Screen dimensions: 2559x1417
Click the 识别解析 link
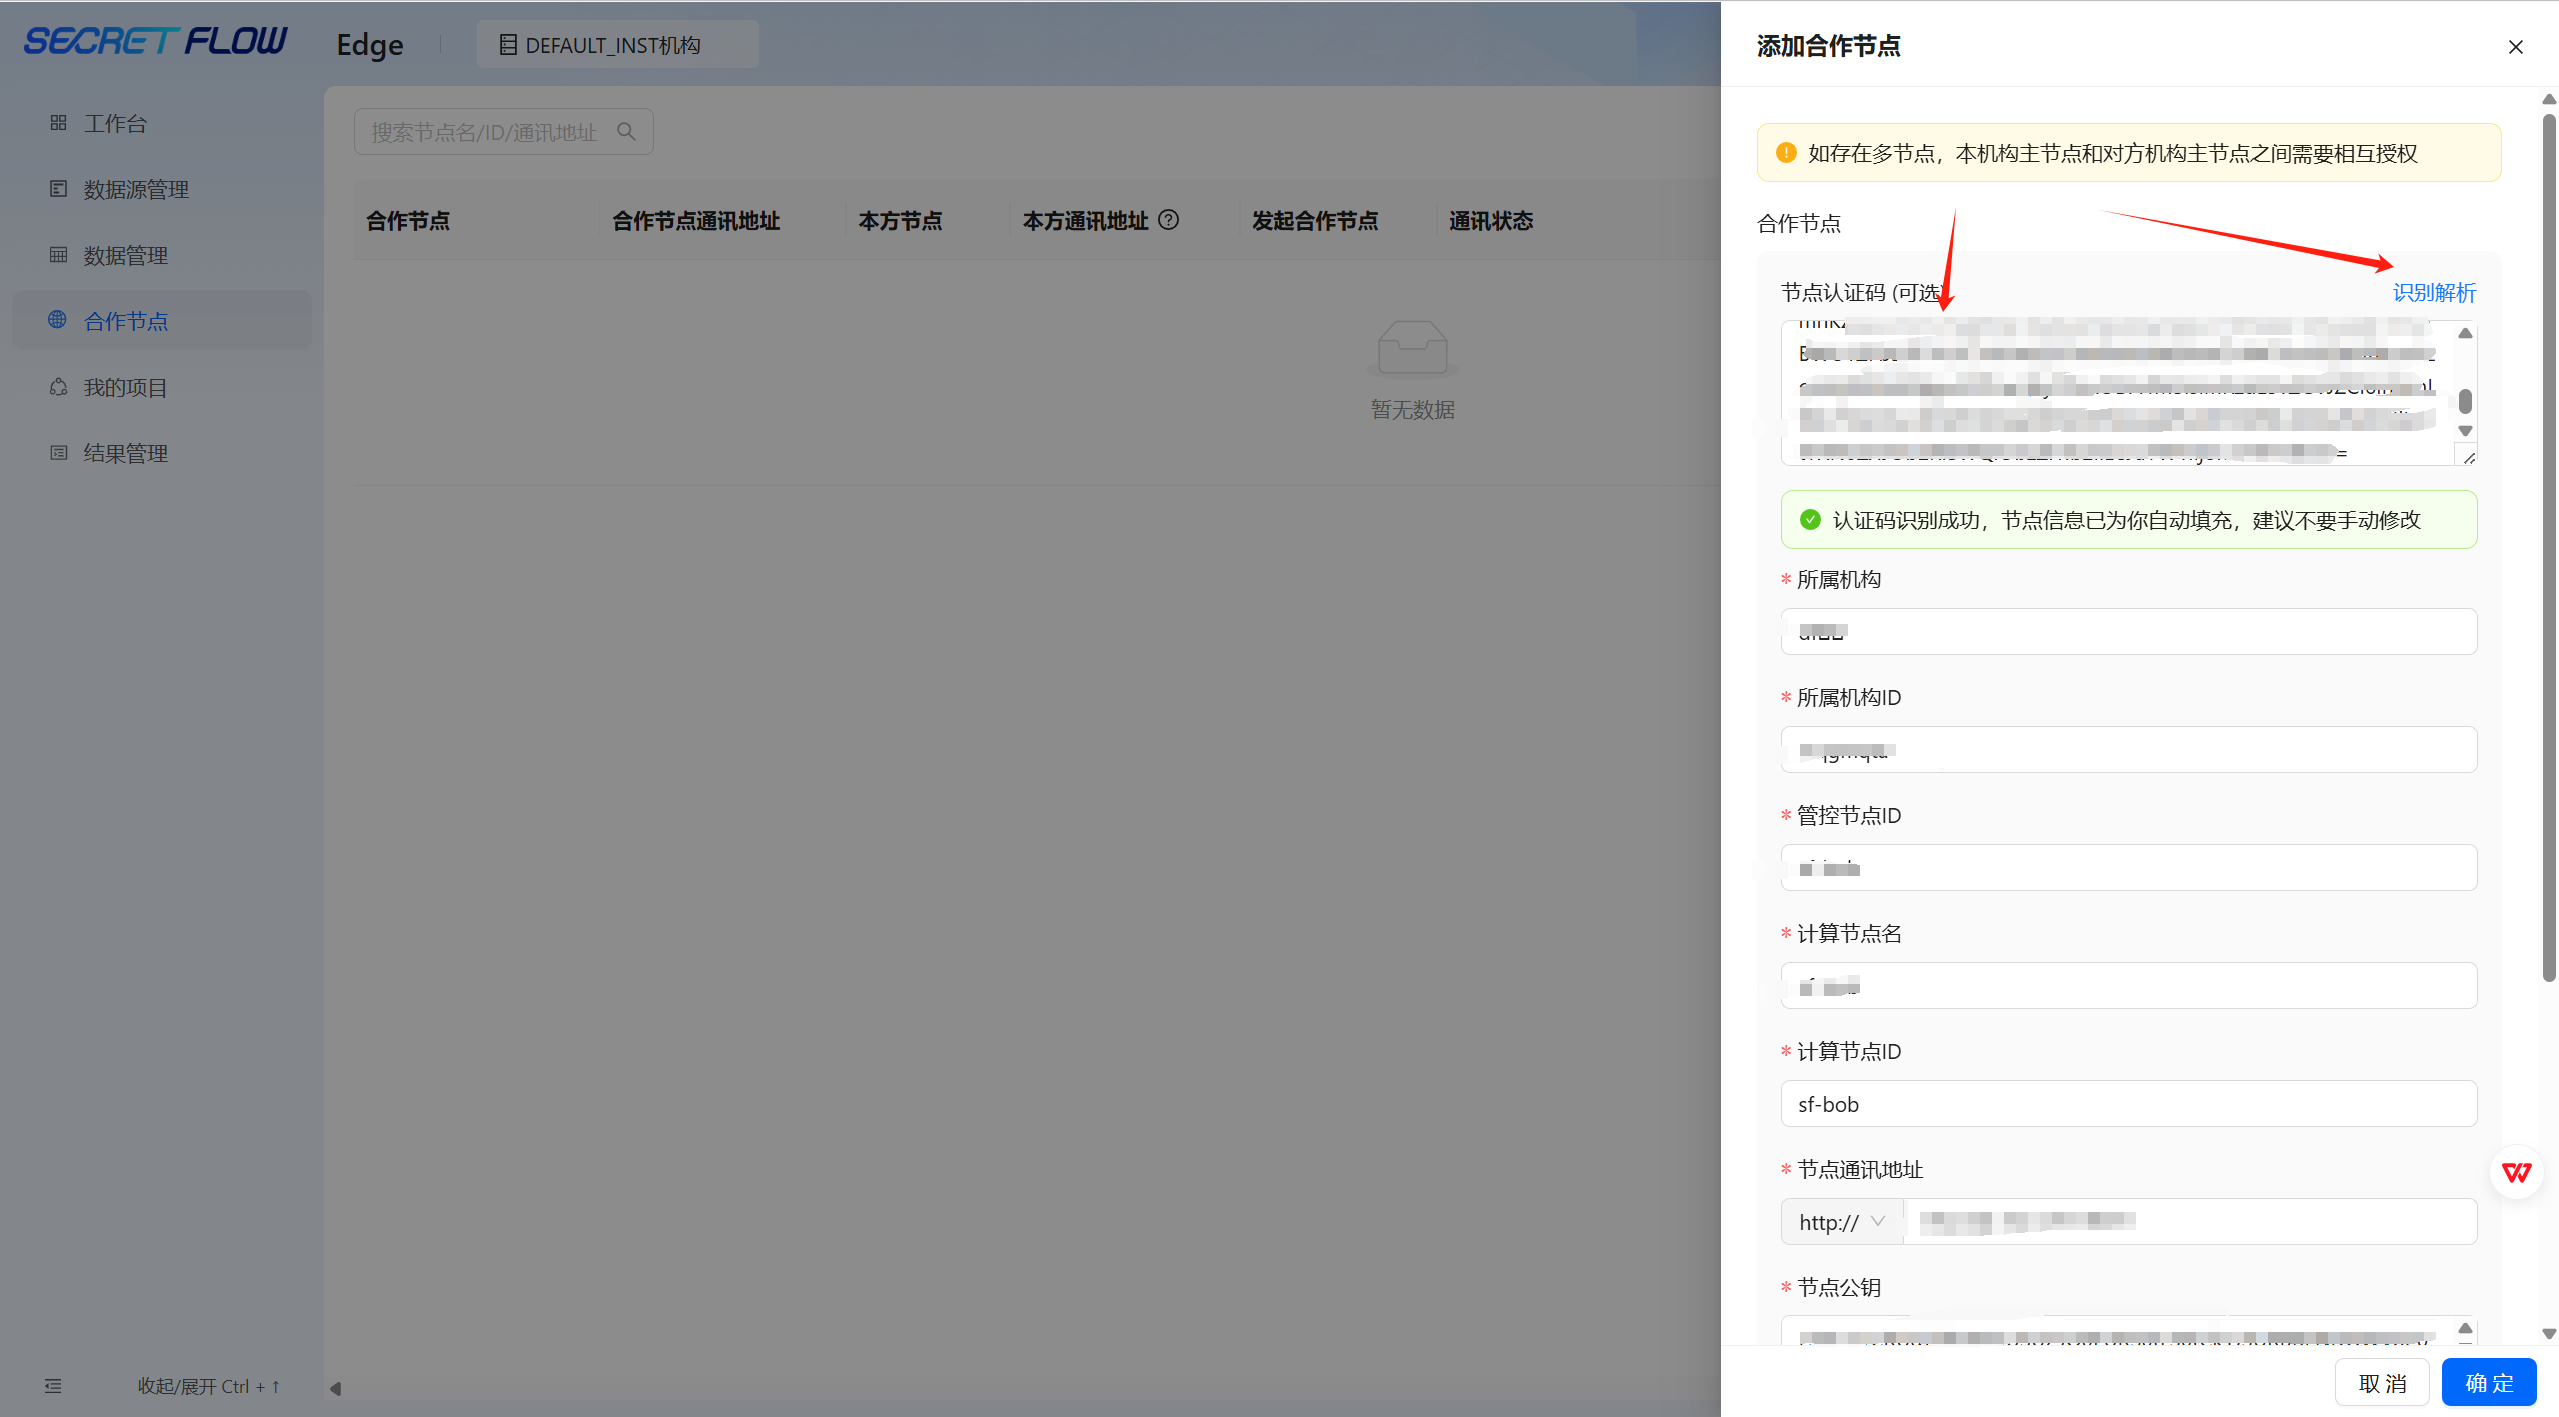[x=2434, y=292]
